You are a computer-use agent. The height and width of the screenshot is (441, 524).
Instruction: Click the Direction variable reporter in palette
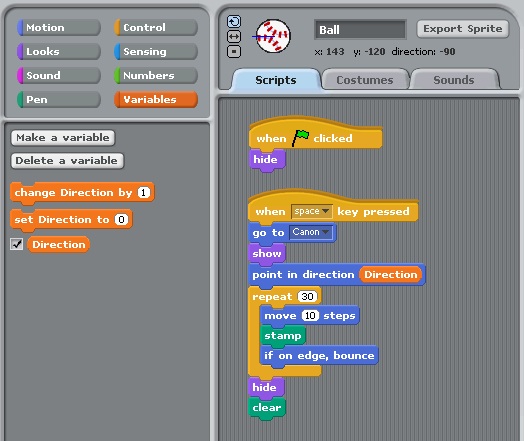[x=58, y=245]
